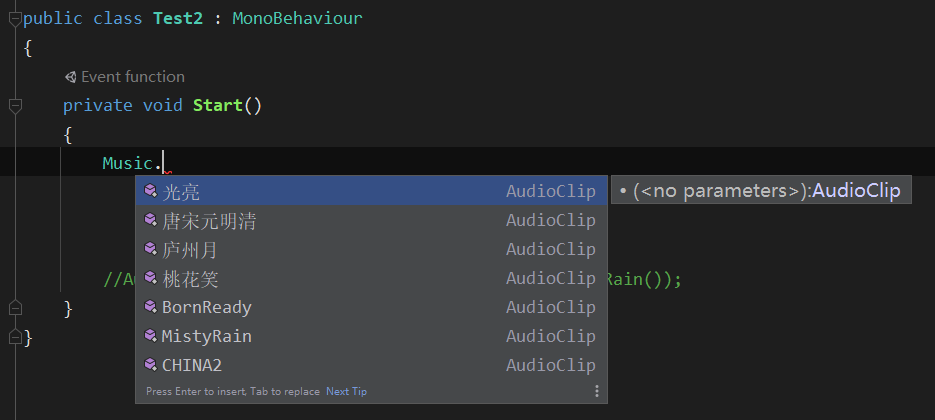The image size is (935, 420).
Task: Select the 光亮 completion entry
Action: (371, 191)
